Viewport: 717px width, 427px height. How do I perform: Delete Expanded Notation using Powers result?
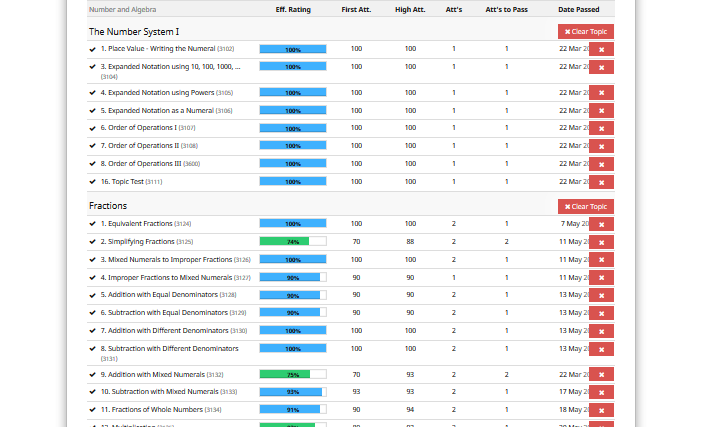tap(601, 93)
